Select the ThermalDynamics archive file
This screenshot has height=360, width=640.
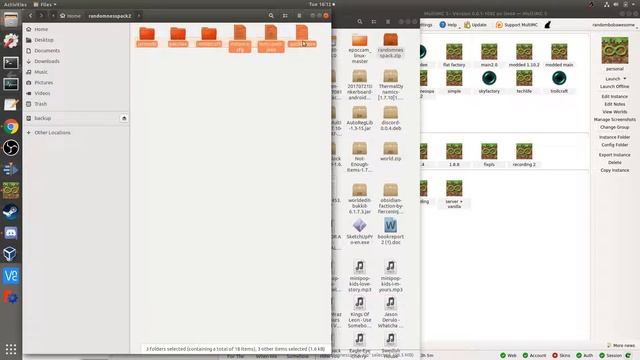[391, 84]
